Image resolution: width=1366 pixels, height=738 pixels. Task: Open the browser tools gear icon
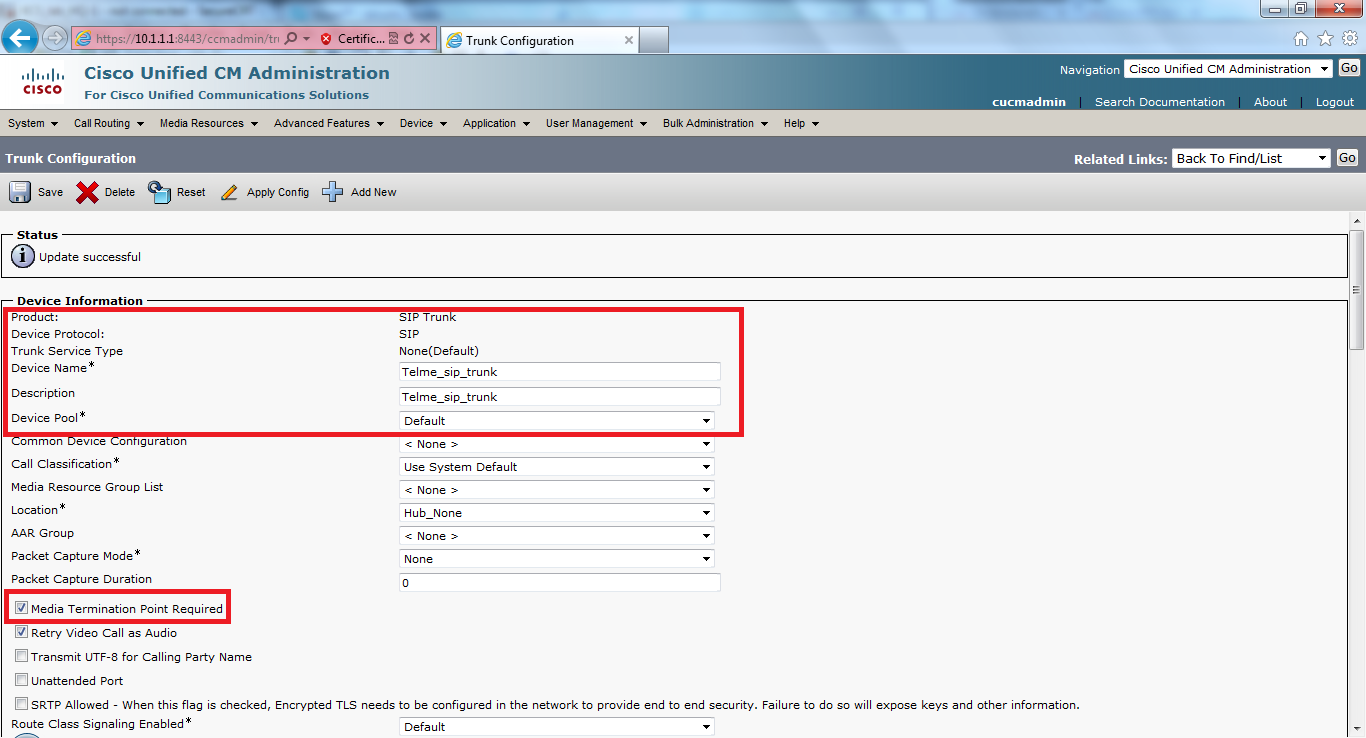point(1350,39)
